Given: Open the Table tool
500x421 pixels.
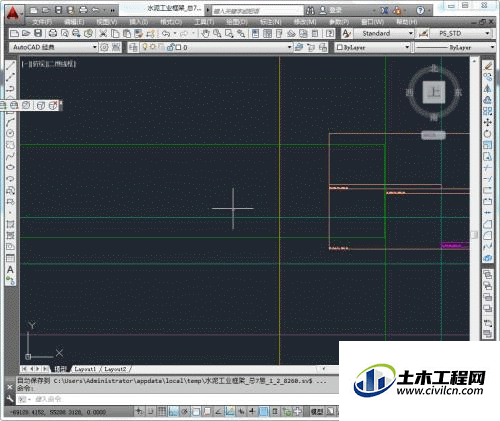Looking at the screenshot, I should (x=10, y=258).
